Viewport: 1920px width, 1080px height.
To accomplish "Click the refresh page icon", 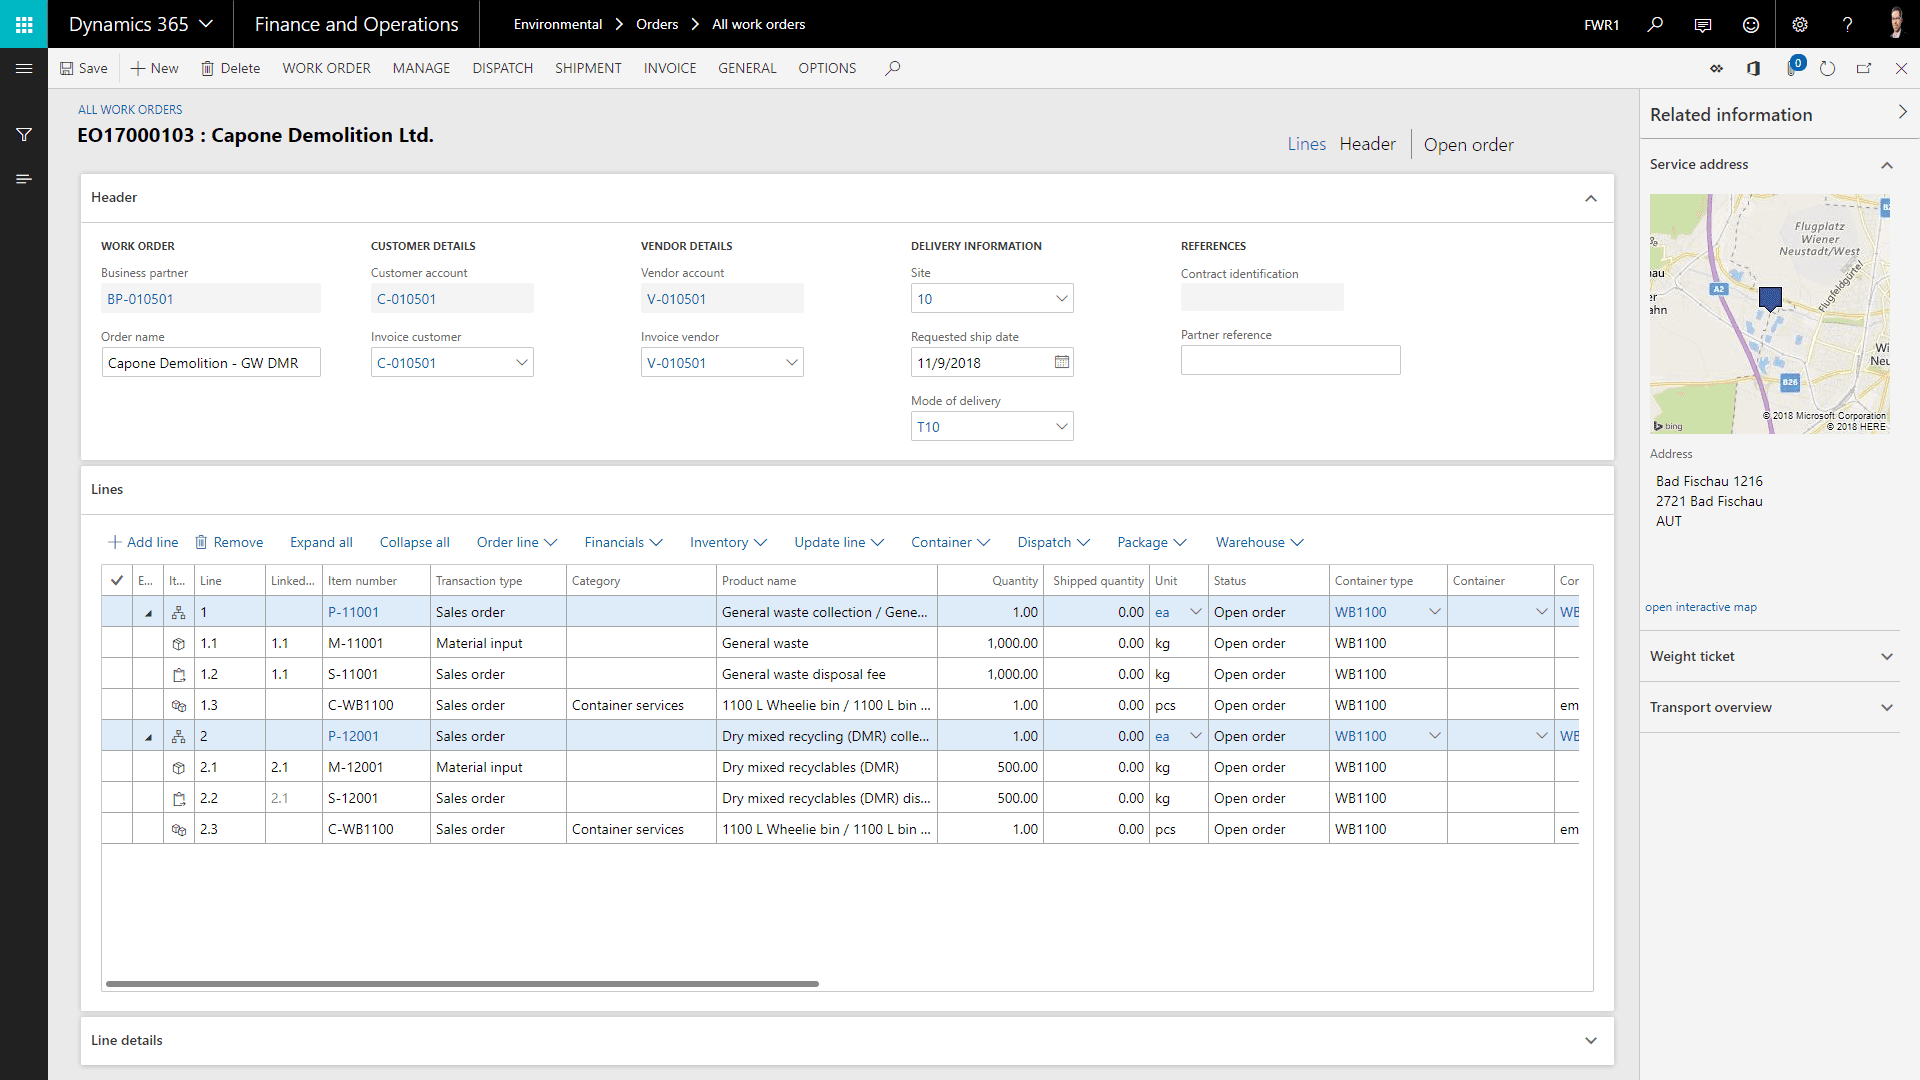I will 1827,68.
